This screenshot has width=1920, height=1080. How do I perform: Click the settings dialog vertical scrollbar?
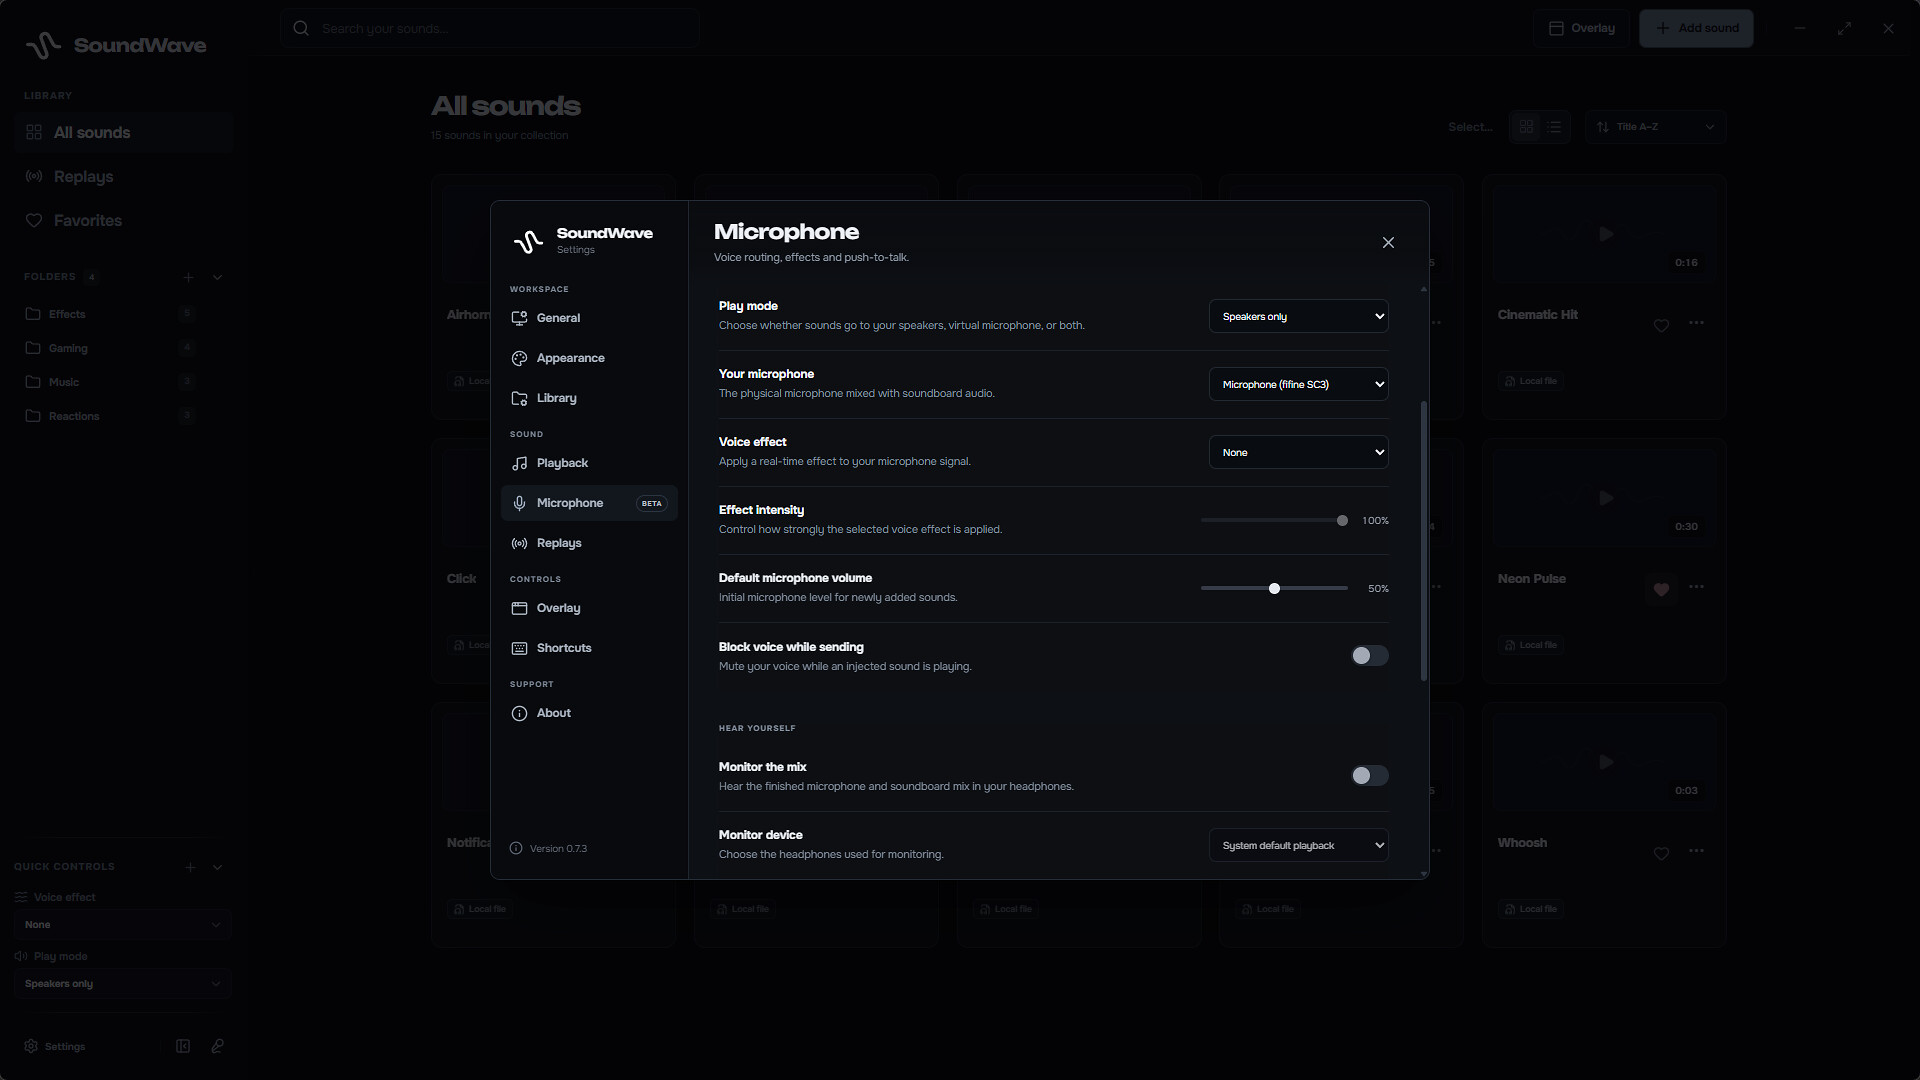point(1424,541)
